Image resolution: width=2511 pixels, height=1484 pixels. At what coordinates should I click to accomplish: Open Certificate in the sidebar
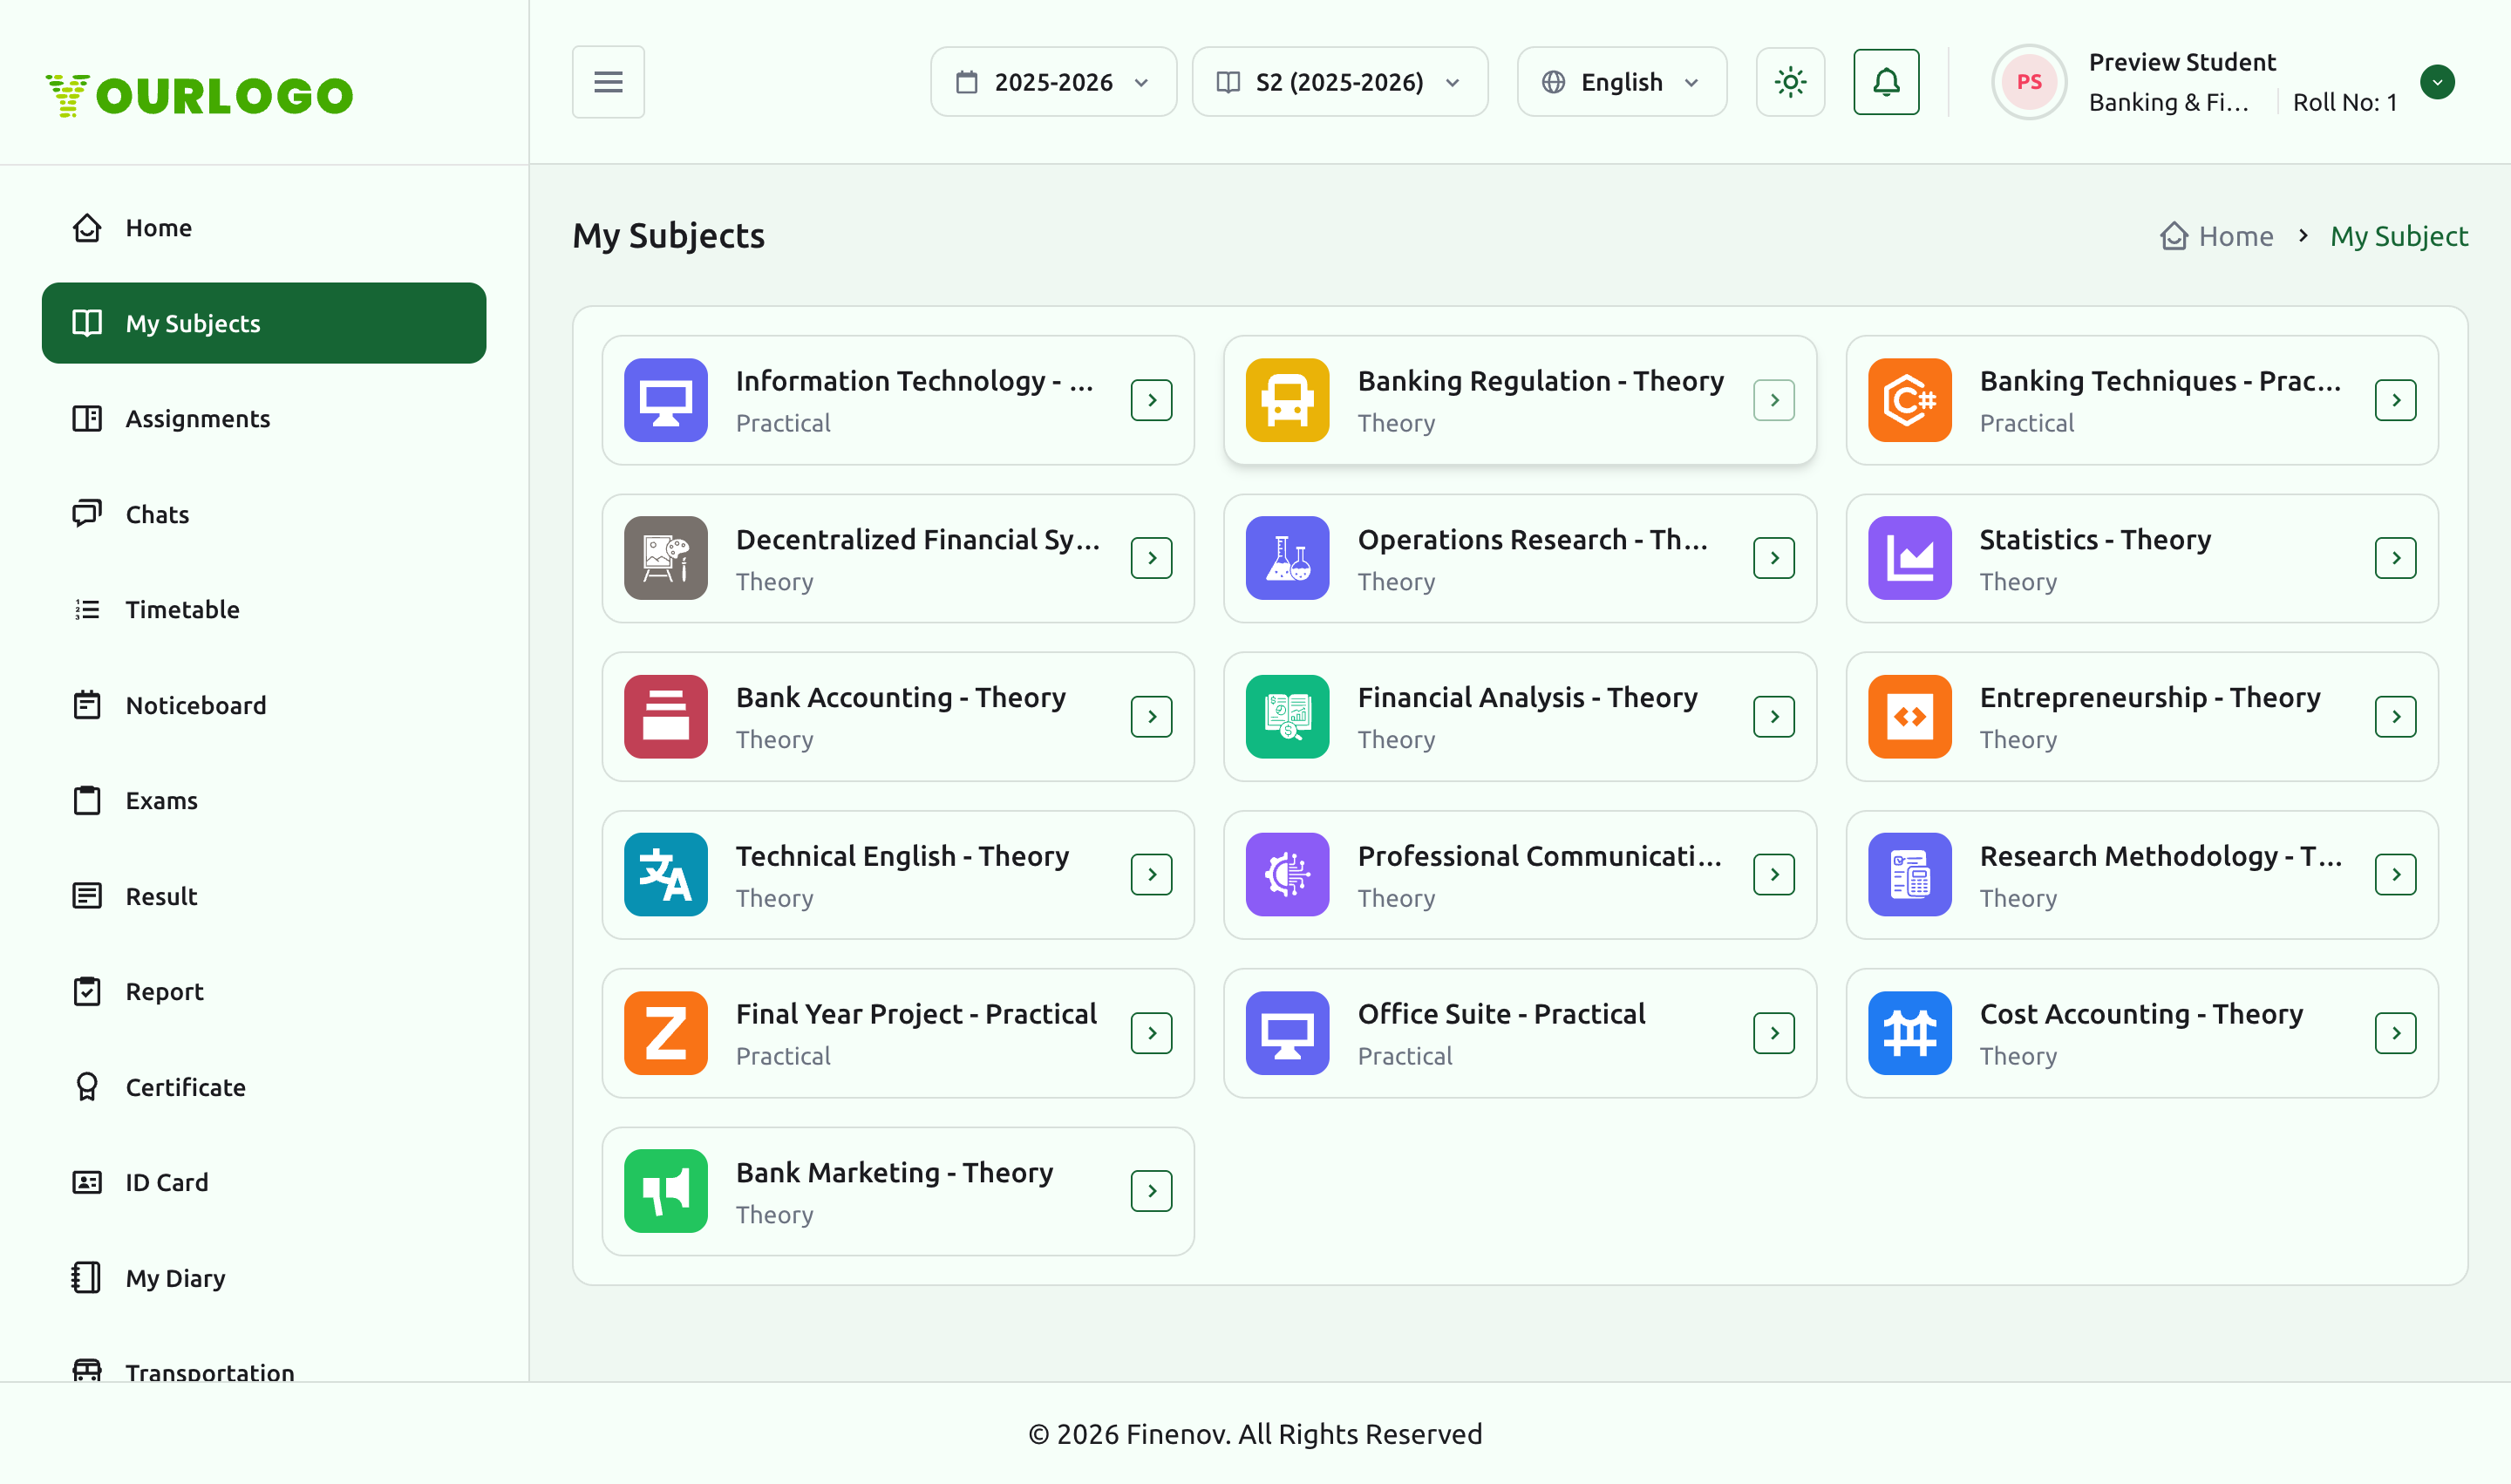(x=264, y=1087)
